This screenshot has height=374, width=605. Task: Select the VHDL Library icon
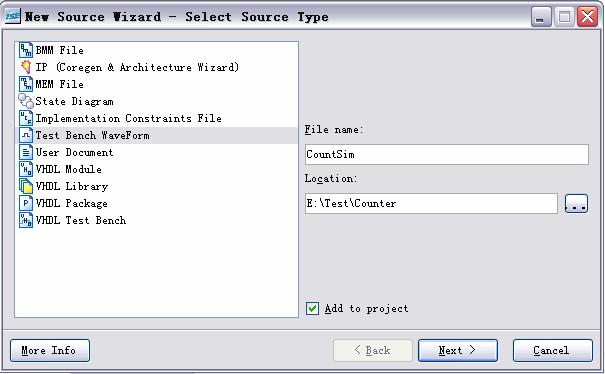coord(26,186)
